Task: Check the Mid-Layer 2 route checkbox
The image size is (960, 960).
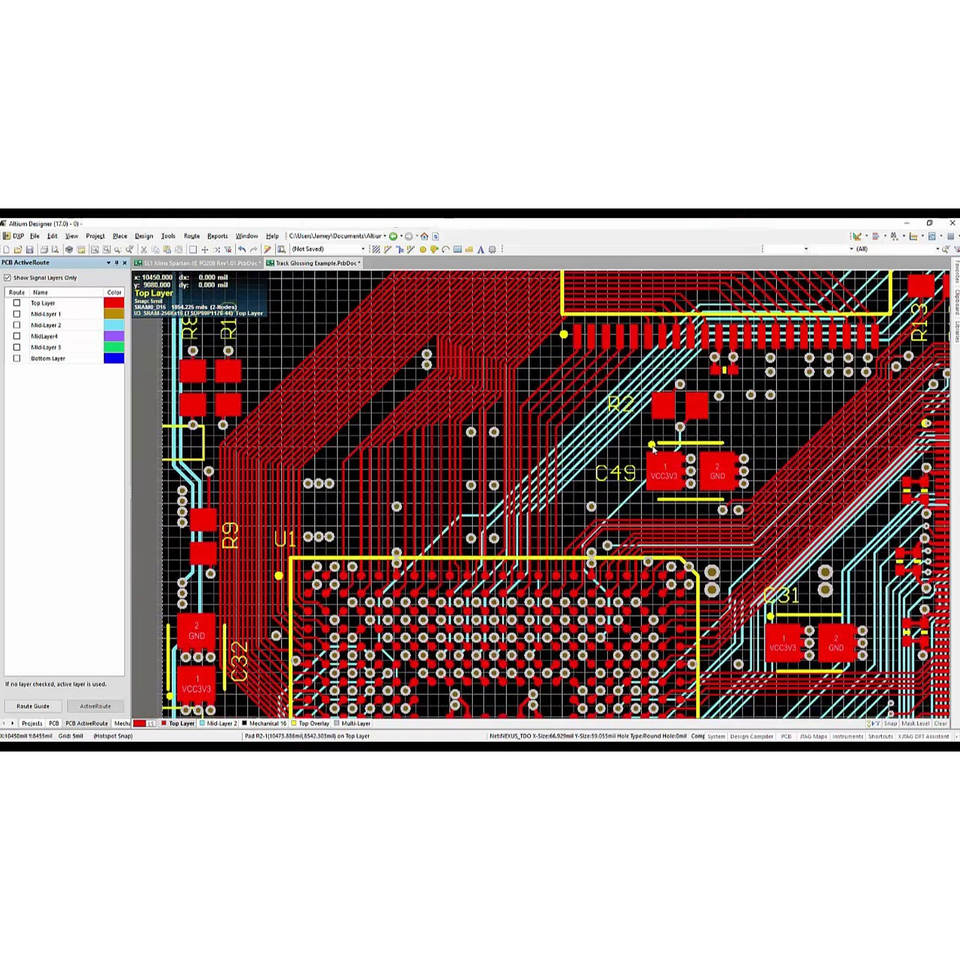Action: coord(17,325)
